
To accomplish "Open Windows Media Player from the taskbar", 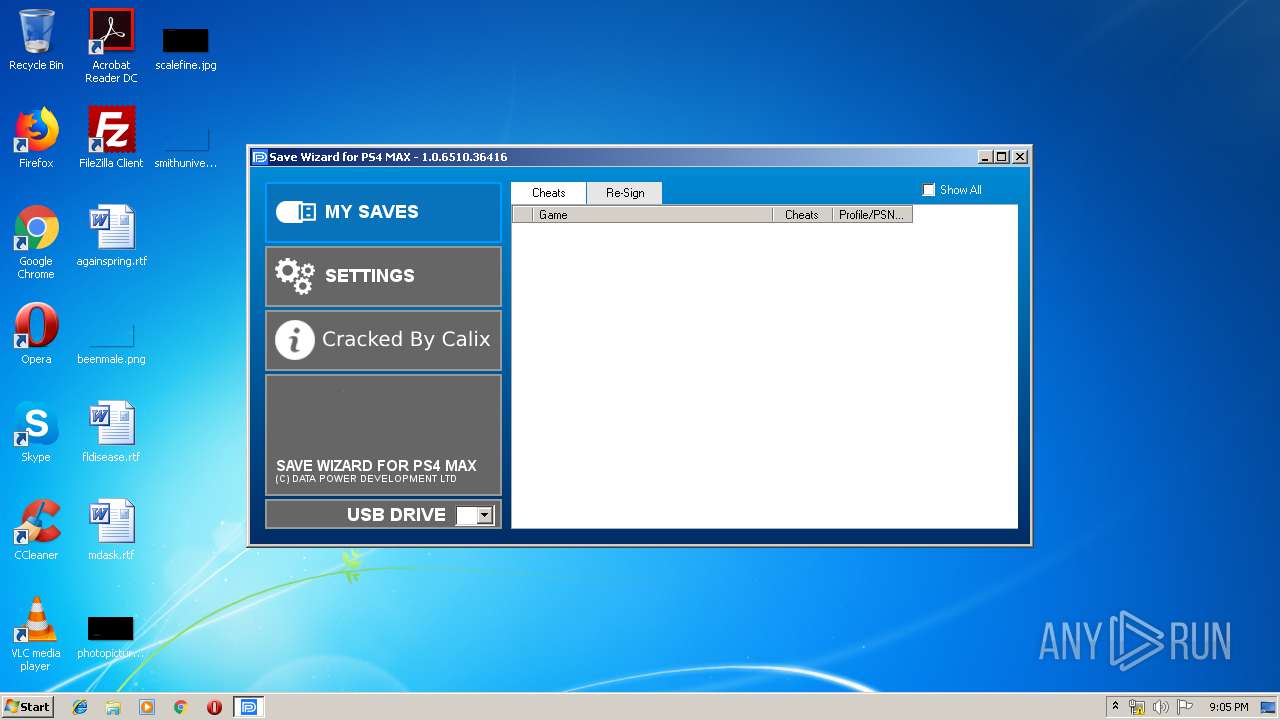I will click(147, 707).
